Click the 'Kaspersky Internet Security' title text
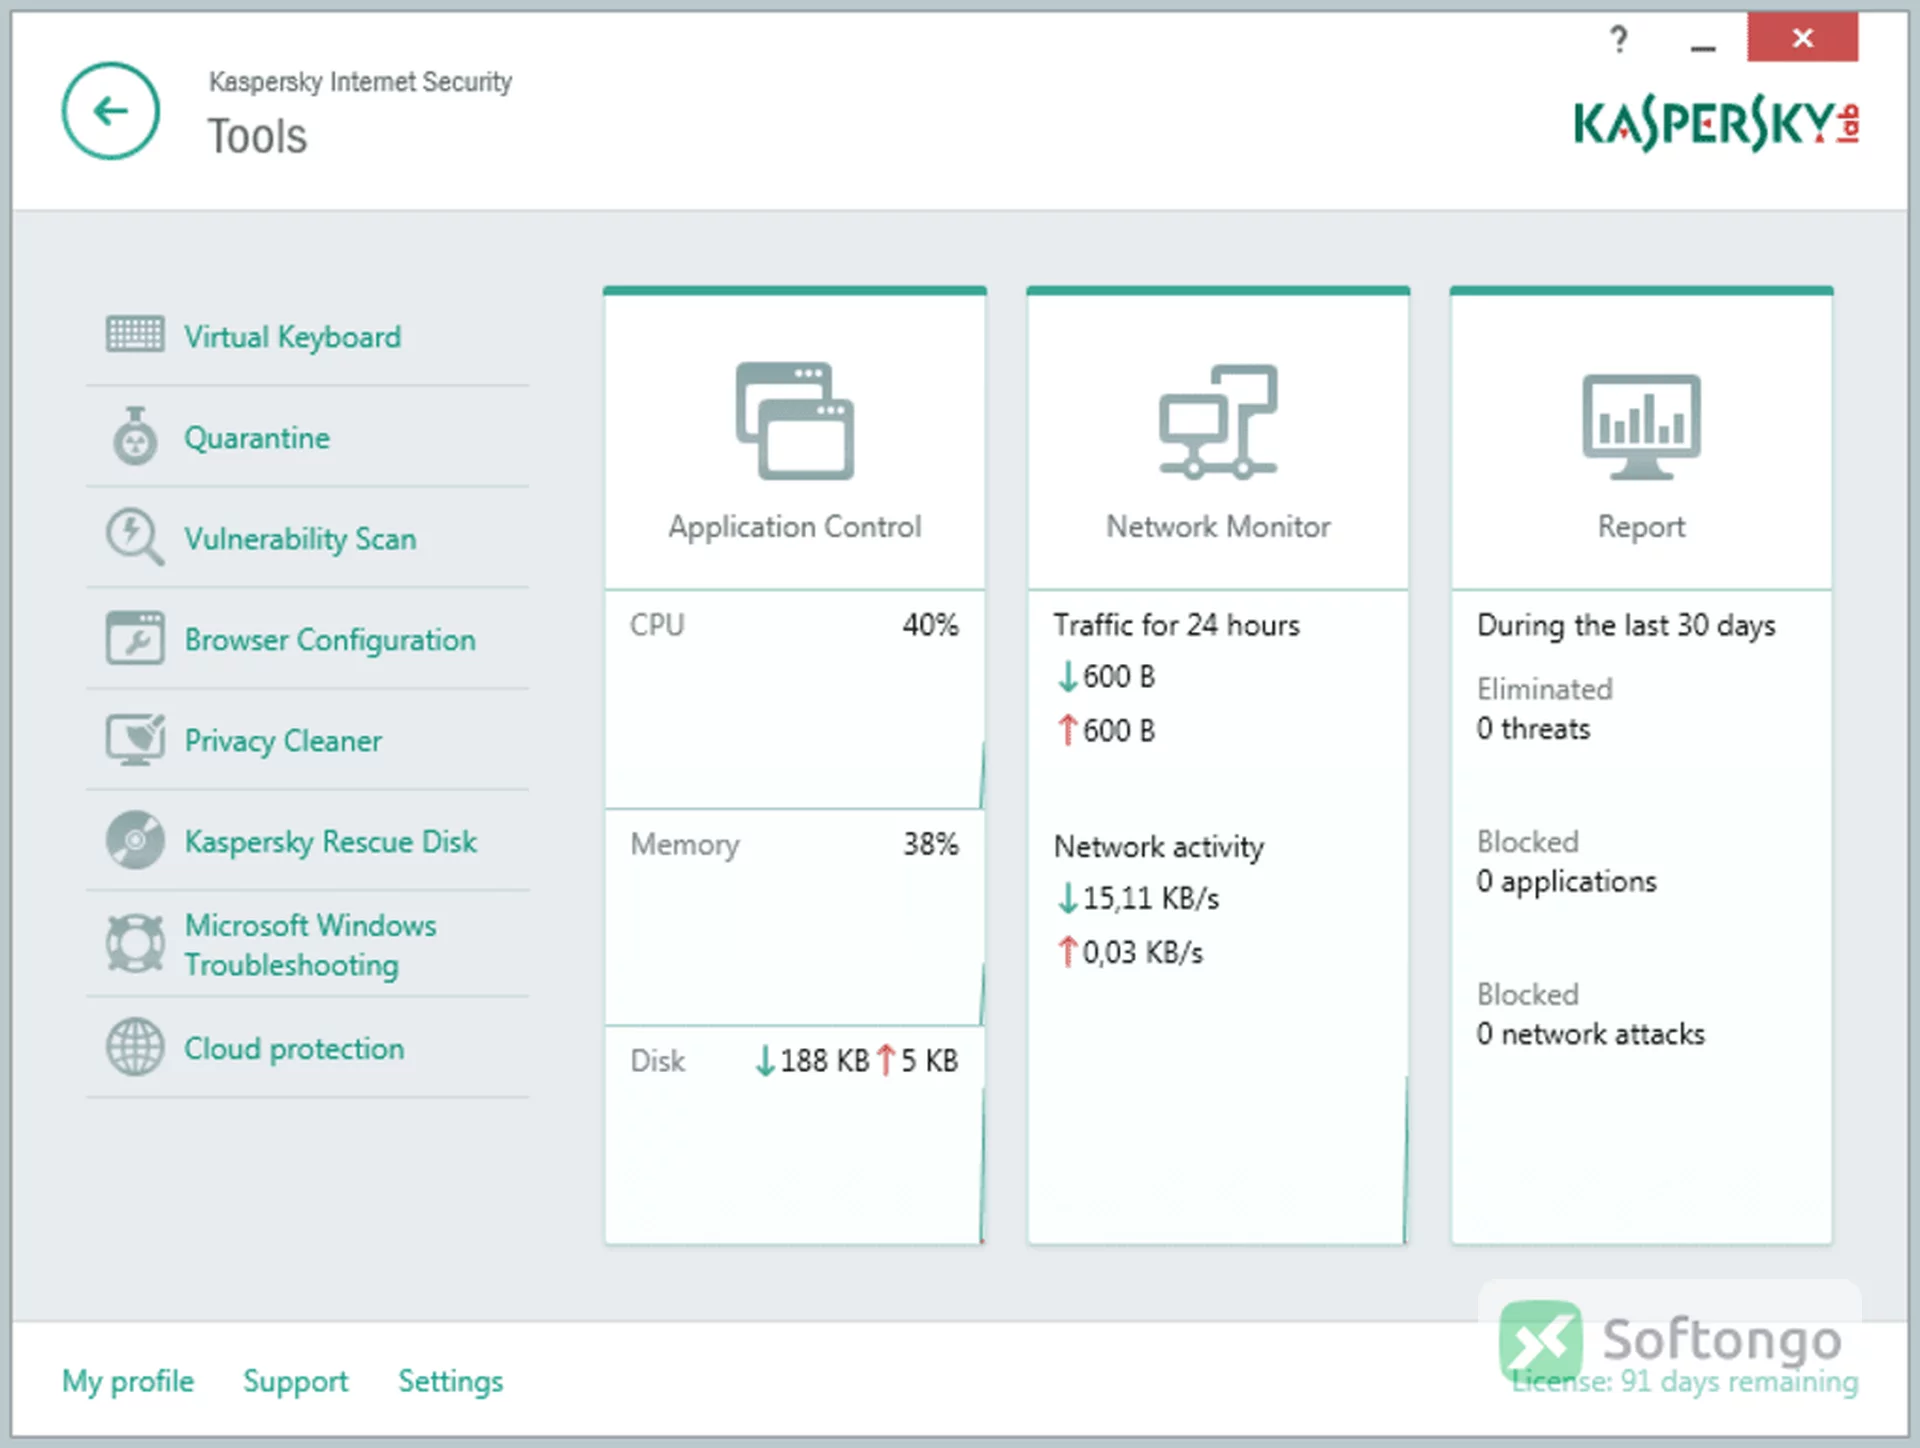This screenshot has width=1920, height=1448. click(360, 81)
